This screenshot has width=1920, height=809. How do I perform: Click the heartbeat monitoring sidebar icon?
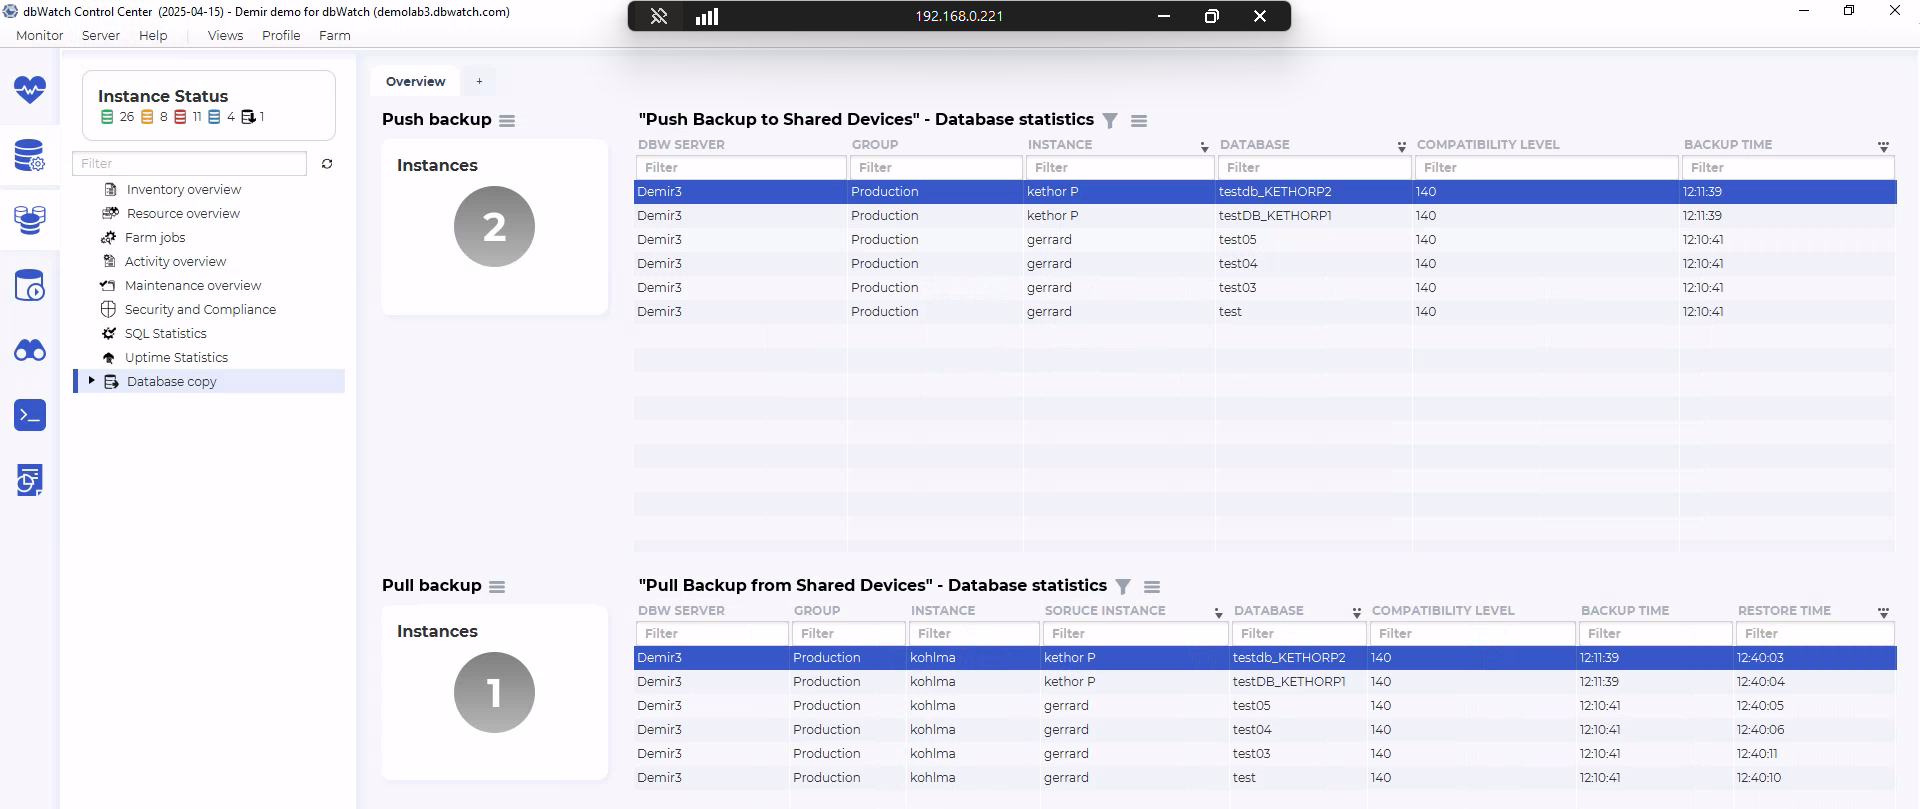[x=30, y=90]
